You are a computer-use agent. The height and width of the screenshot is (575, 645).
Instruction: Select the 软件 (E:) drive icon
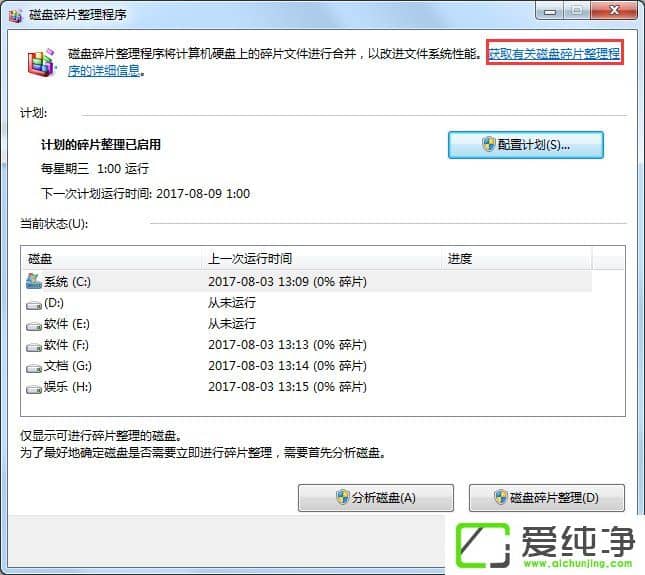coord(34,326)
